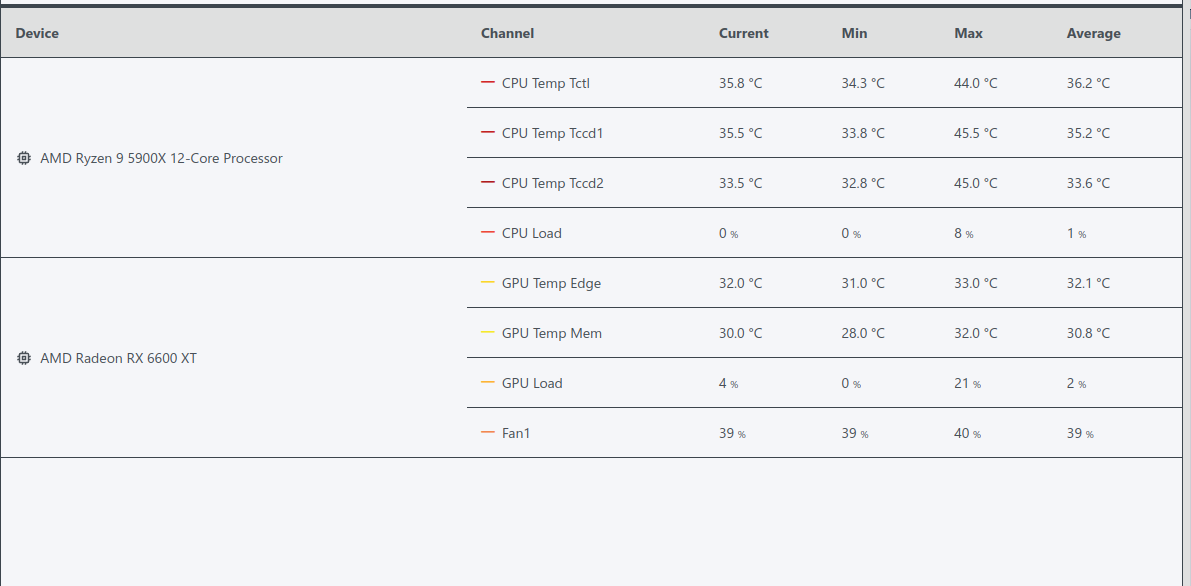1191x586 pixels.
Task: Click the orange color marker for GPU Load
Action: click(488, 383)
